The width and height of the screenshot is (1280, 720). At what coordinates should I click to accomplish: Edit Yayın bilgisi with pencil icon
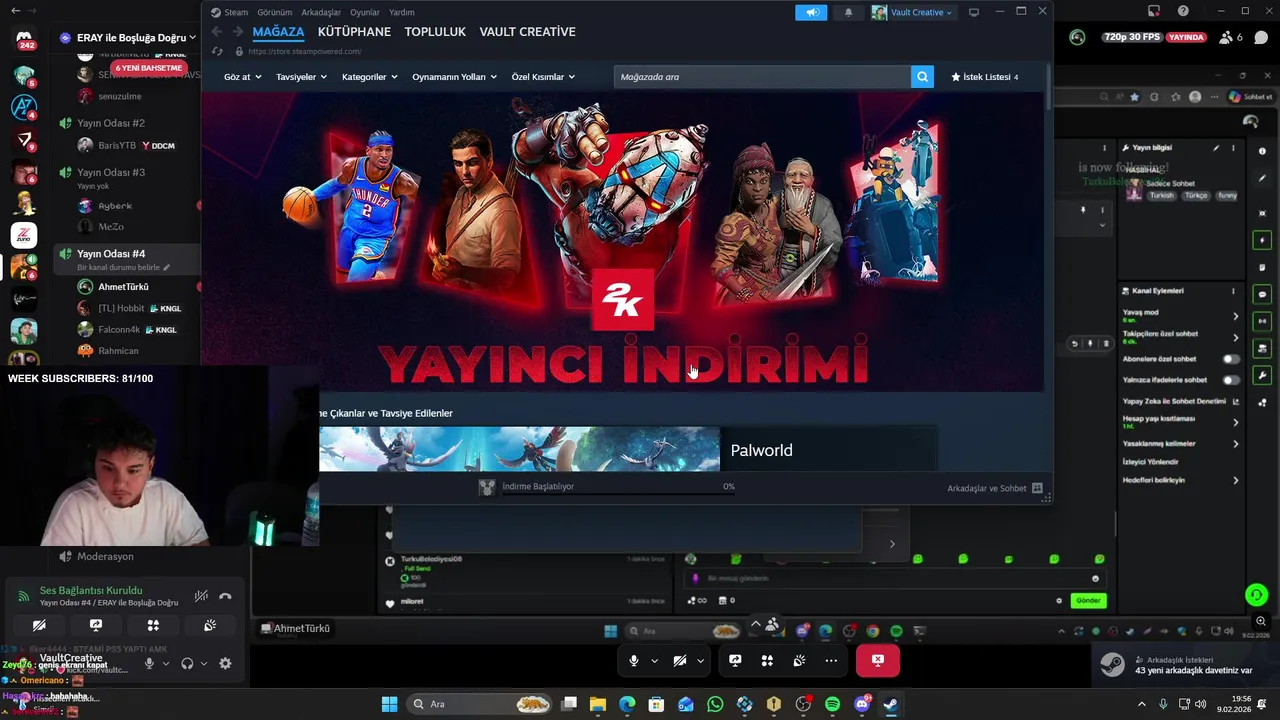pos(1217,147)
